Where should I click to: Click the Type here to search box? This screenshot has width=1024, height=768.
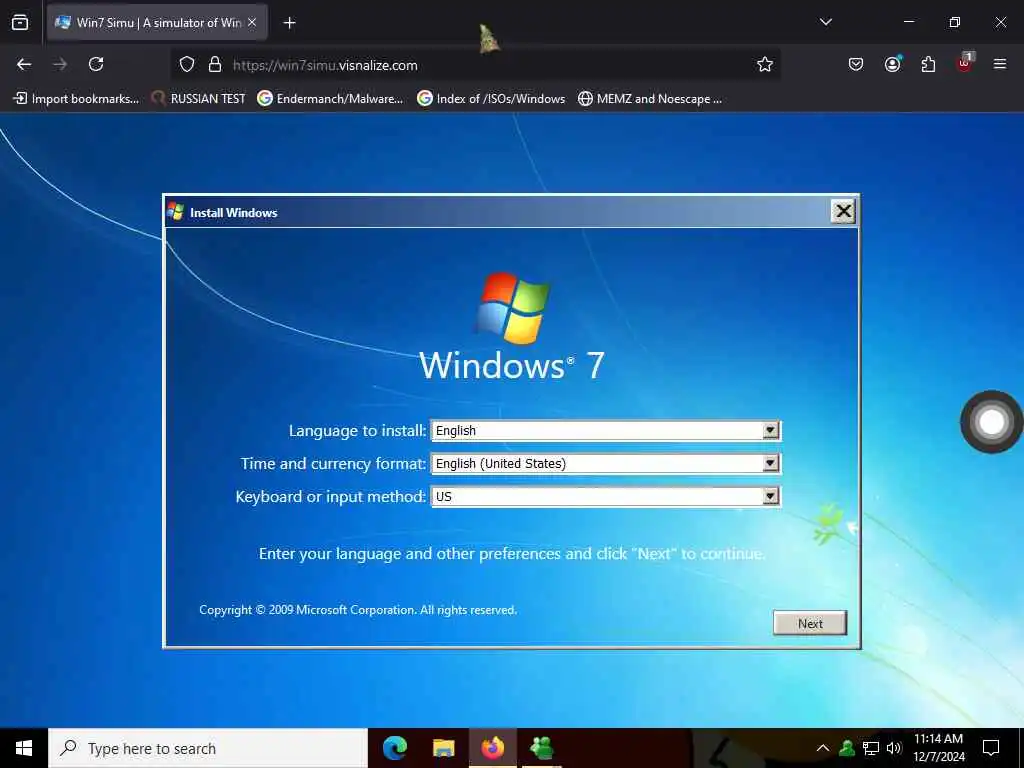point(208,748)
